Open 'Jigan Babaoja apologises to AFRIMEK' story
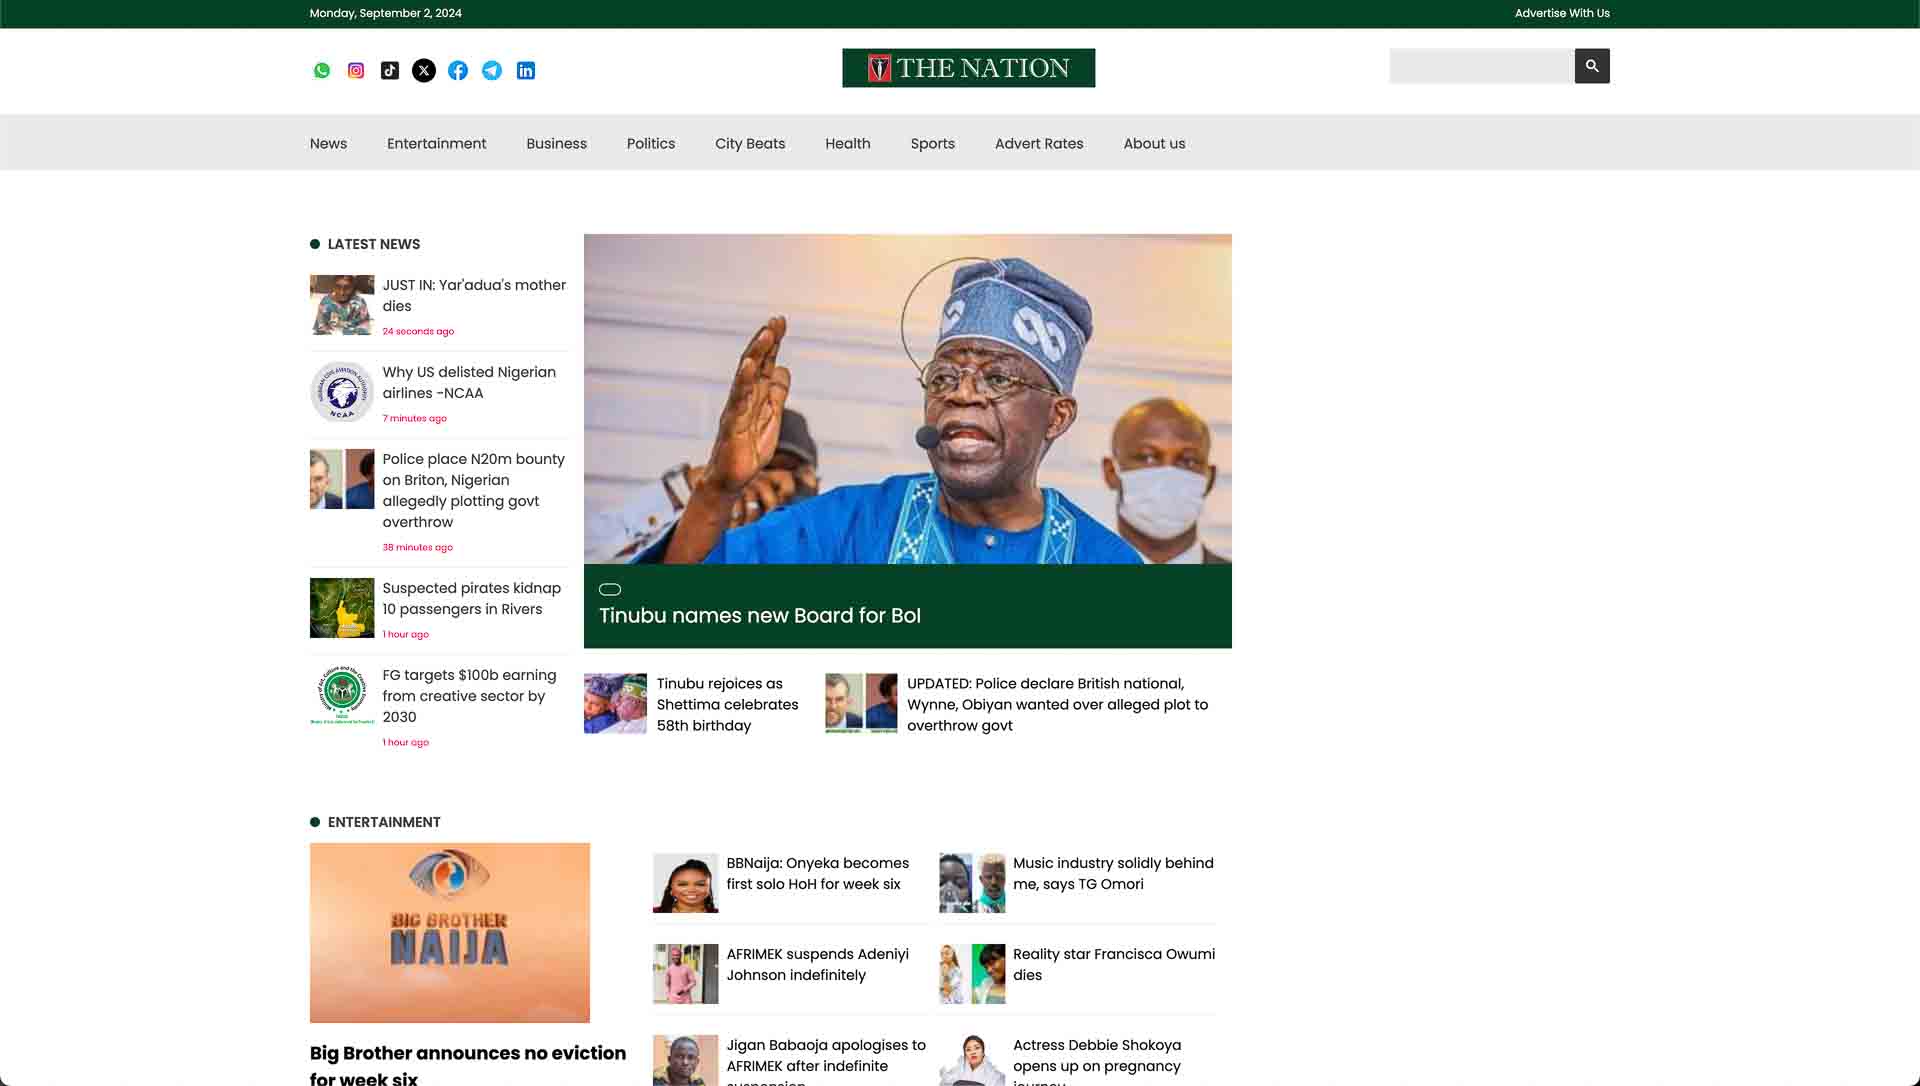Screen dimensions: 1920x1086 [826, 1060]
